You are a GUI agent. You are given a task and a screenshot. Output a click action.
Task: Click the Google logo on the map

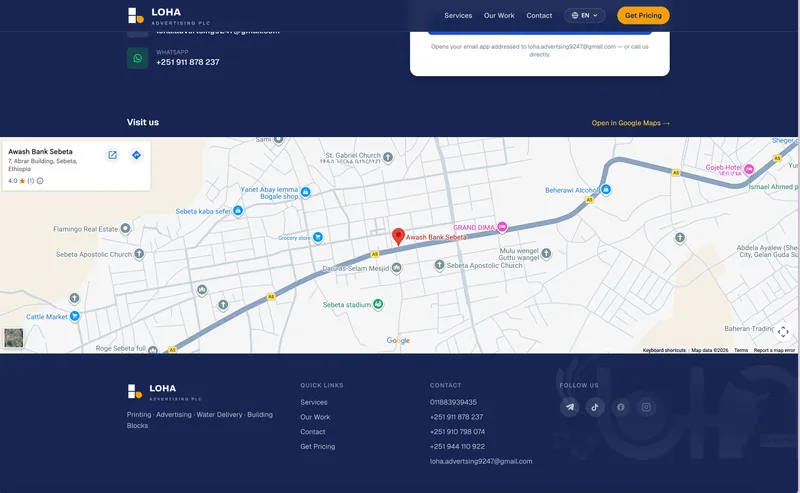[398, 340]
